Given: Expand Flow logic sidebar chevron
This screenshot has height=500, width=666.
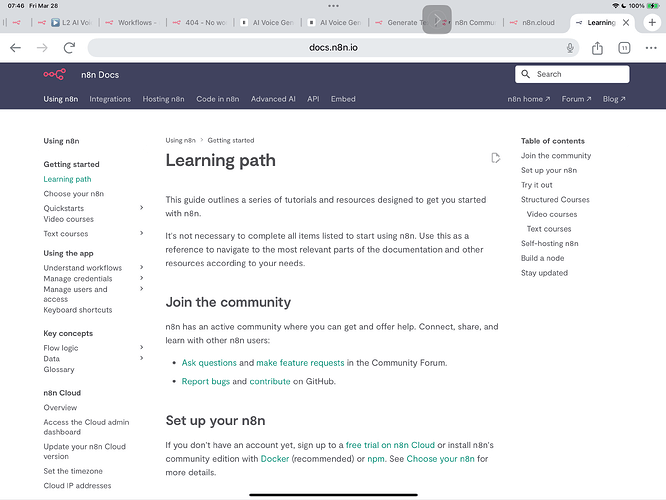Looking at the screenshot, I should coord(141,347).
